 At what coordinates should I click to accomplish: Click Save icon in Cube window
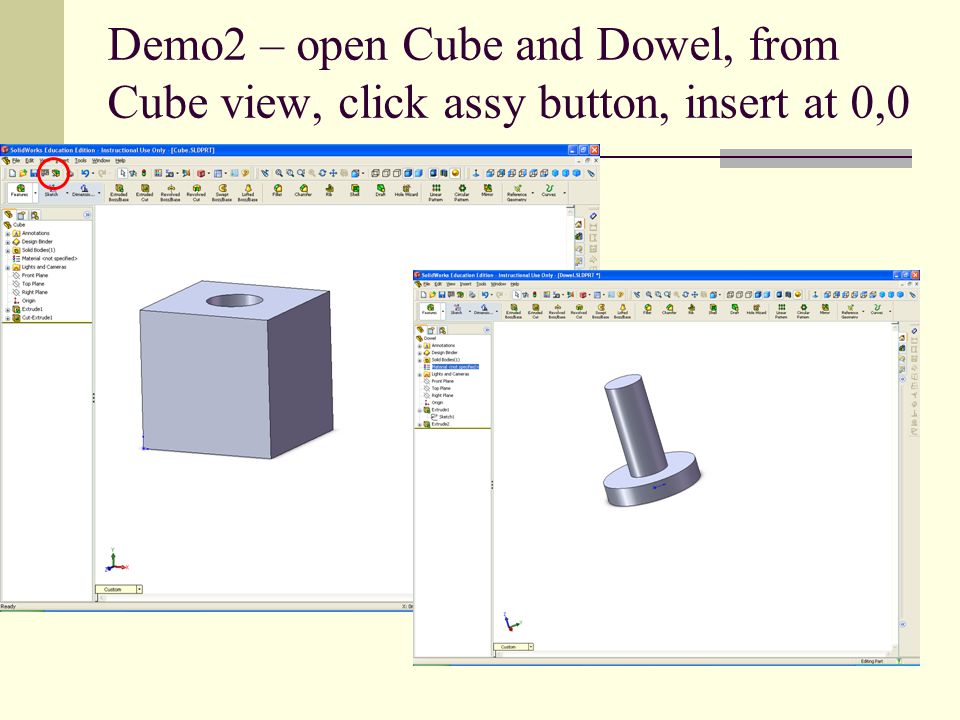point(34,173)
